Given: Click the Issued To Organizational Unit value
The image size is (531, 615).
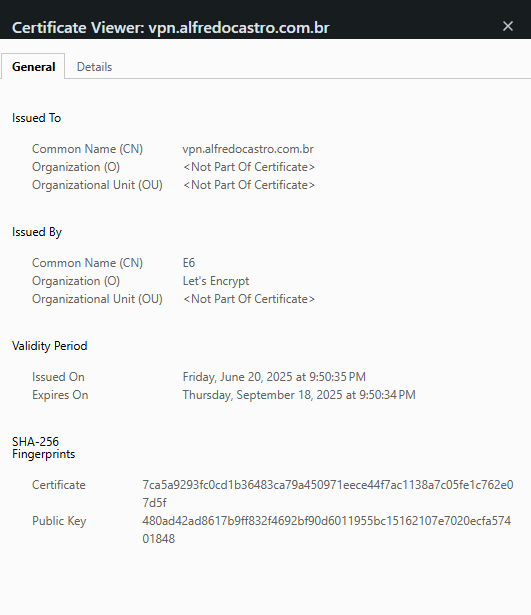Looking at the screenshot, I should (249, 185).
